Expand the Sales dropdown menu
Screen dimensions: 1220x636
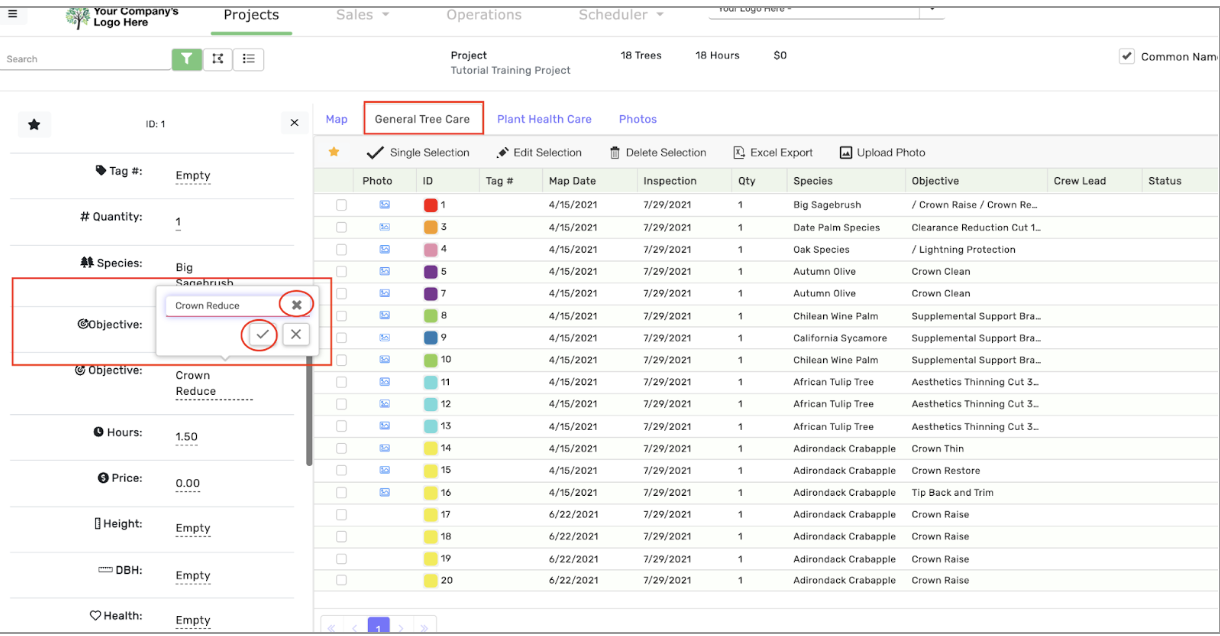click(x=363, y=15)
